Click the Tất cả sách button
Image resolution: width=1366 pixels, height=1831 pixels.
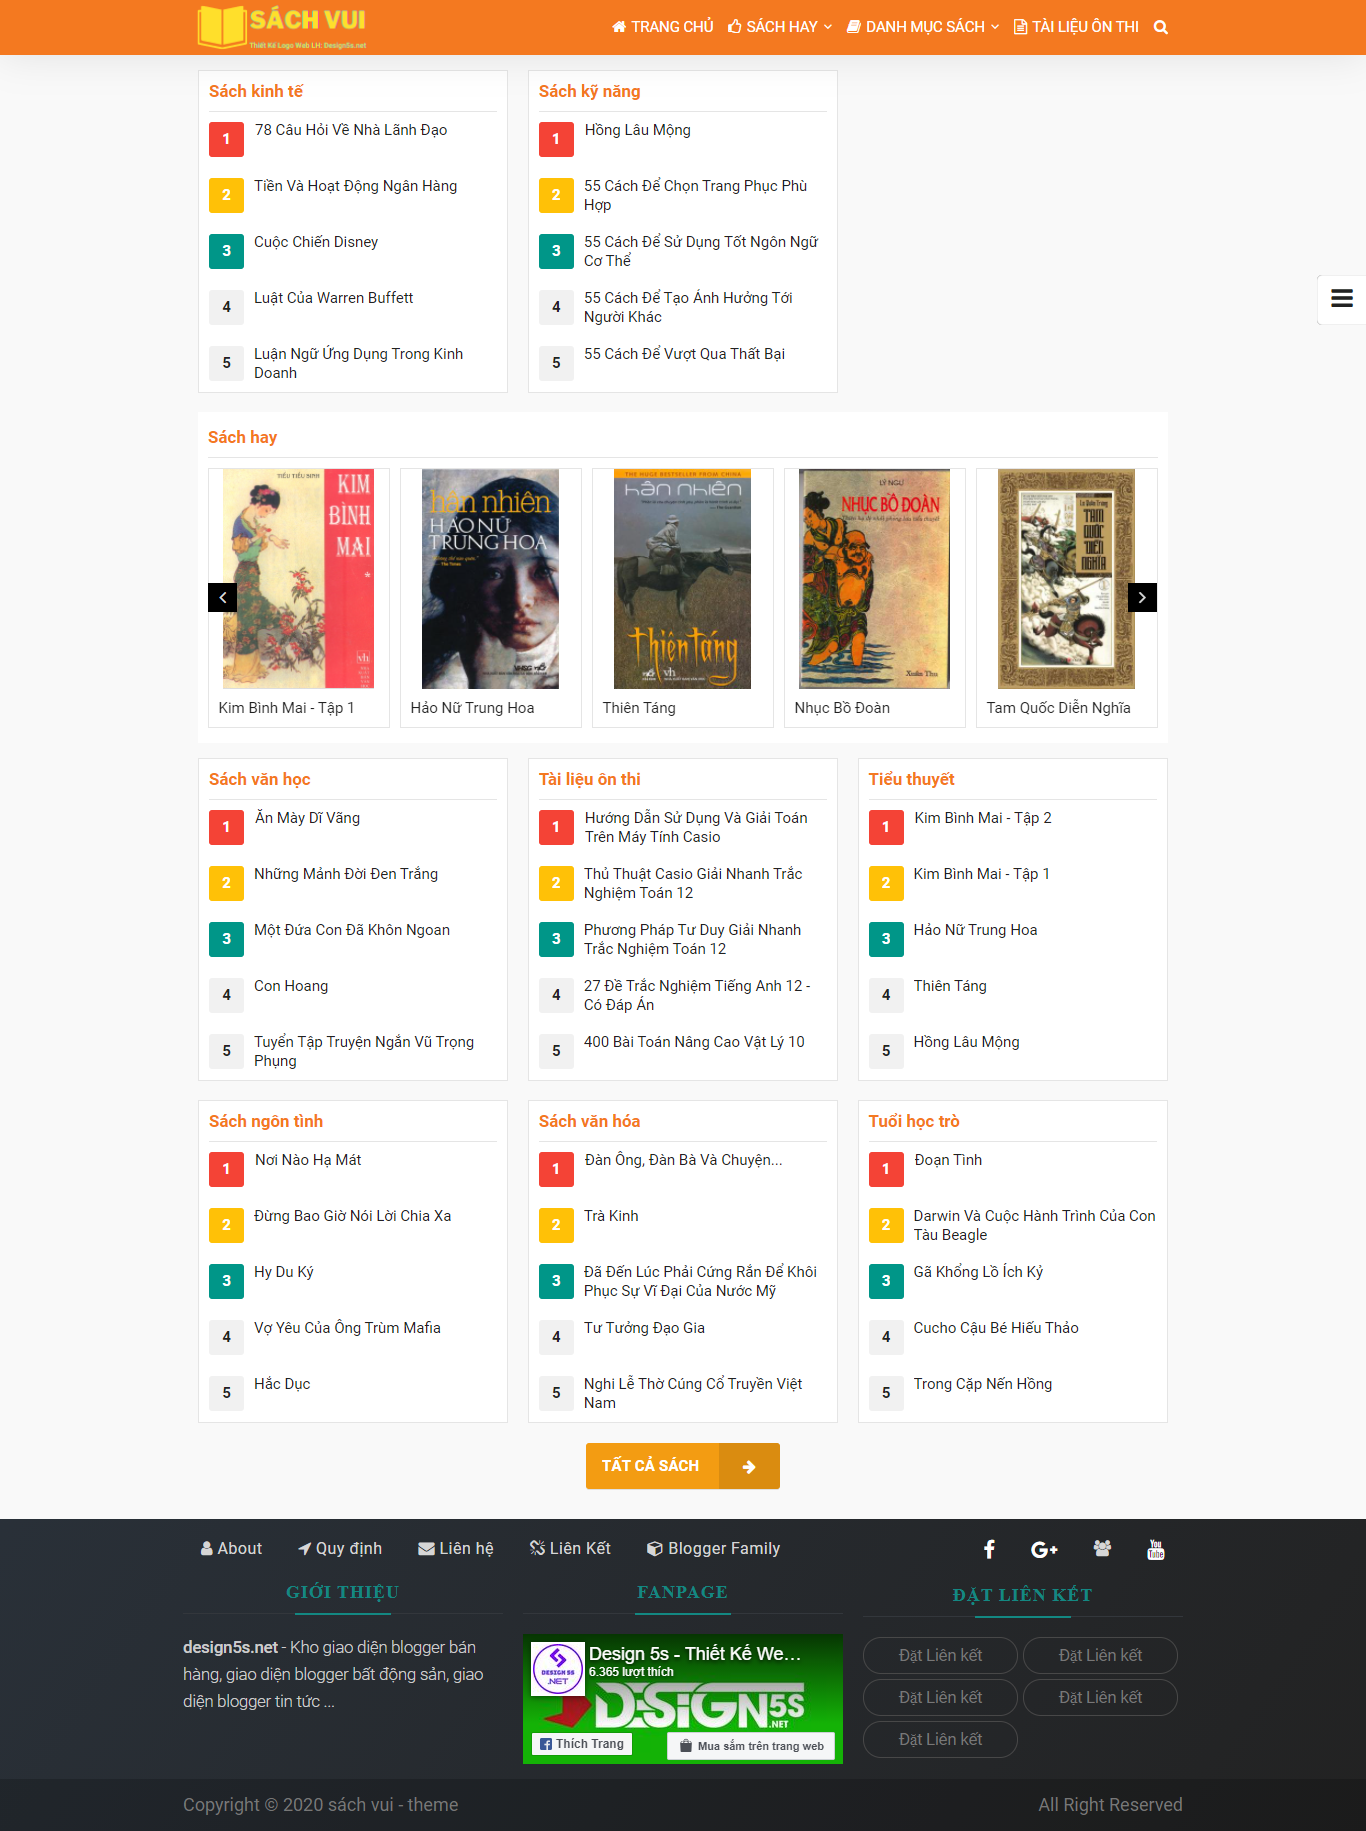683,1466
